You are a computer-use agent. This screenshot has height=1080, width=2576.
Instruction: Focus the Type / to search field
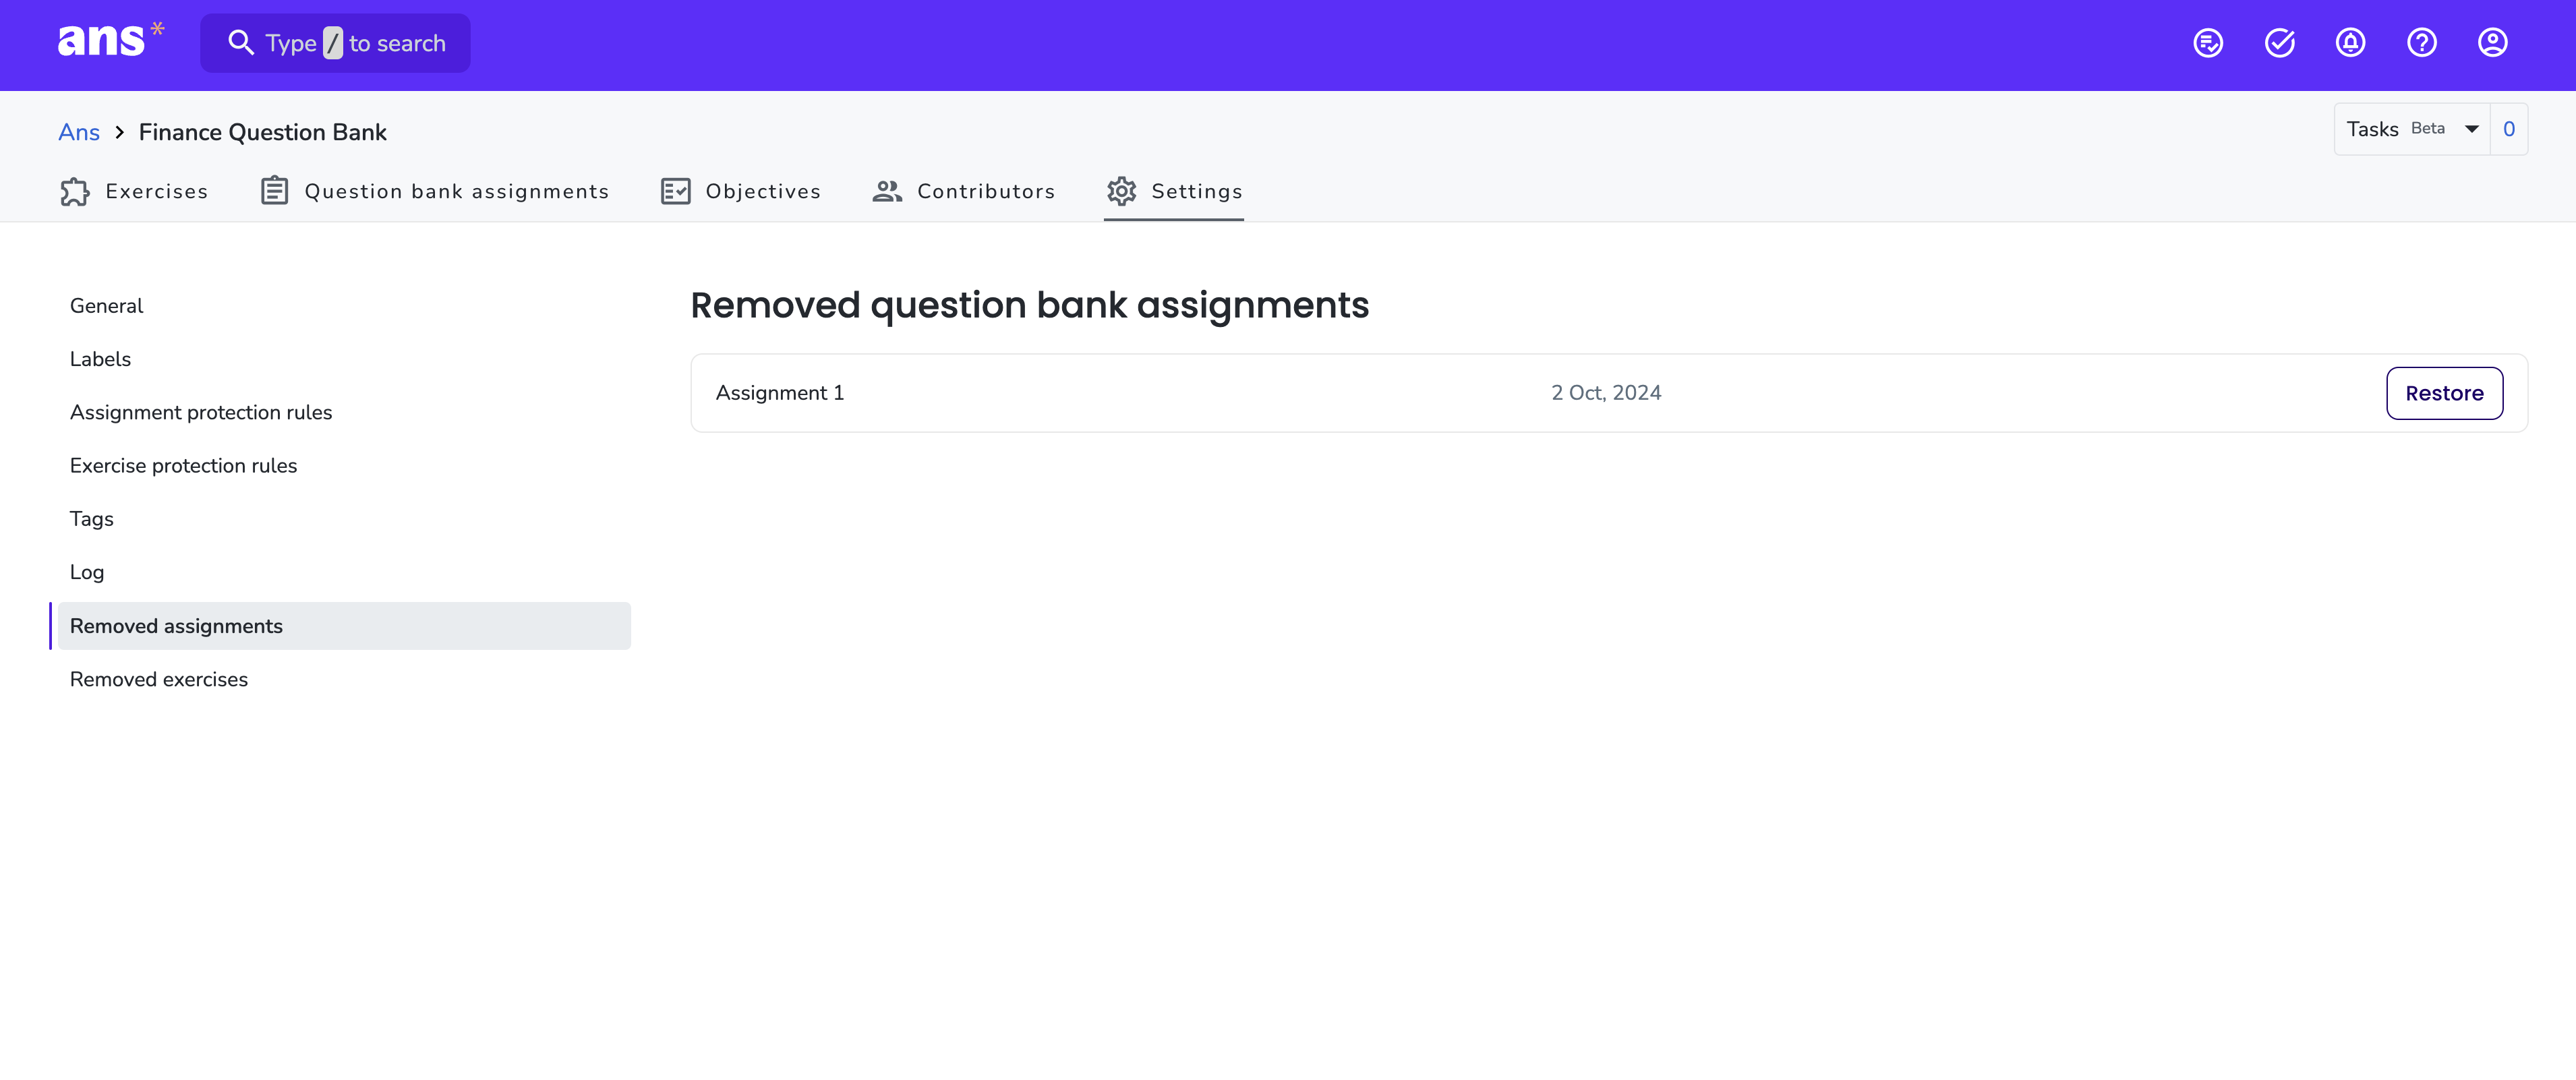335,43
